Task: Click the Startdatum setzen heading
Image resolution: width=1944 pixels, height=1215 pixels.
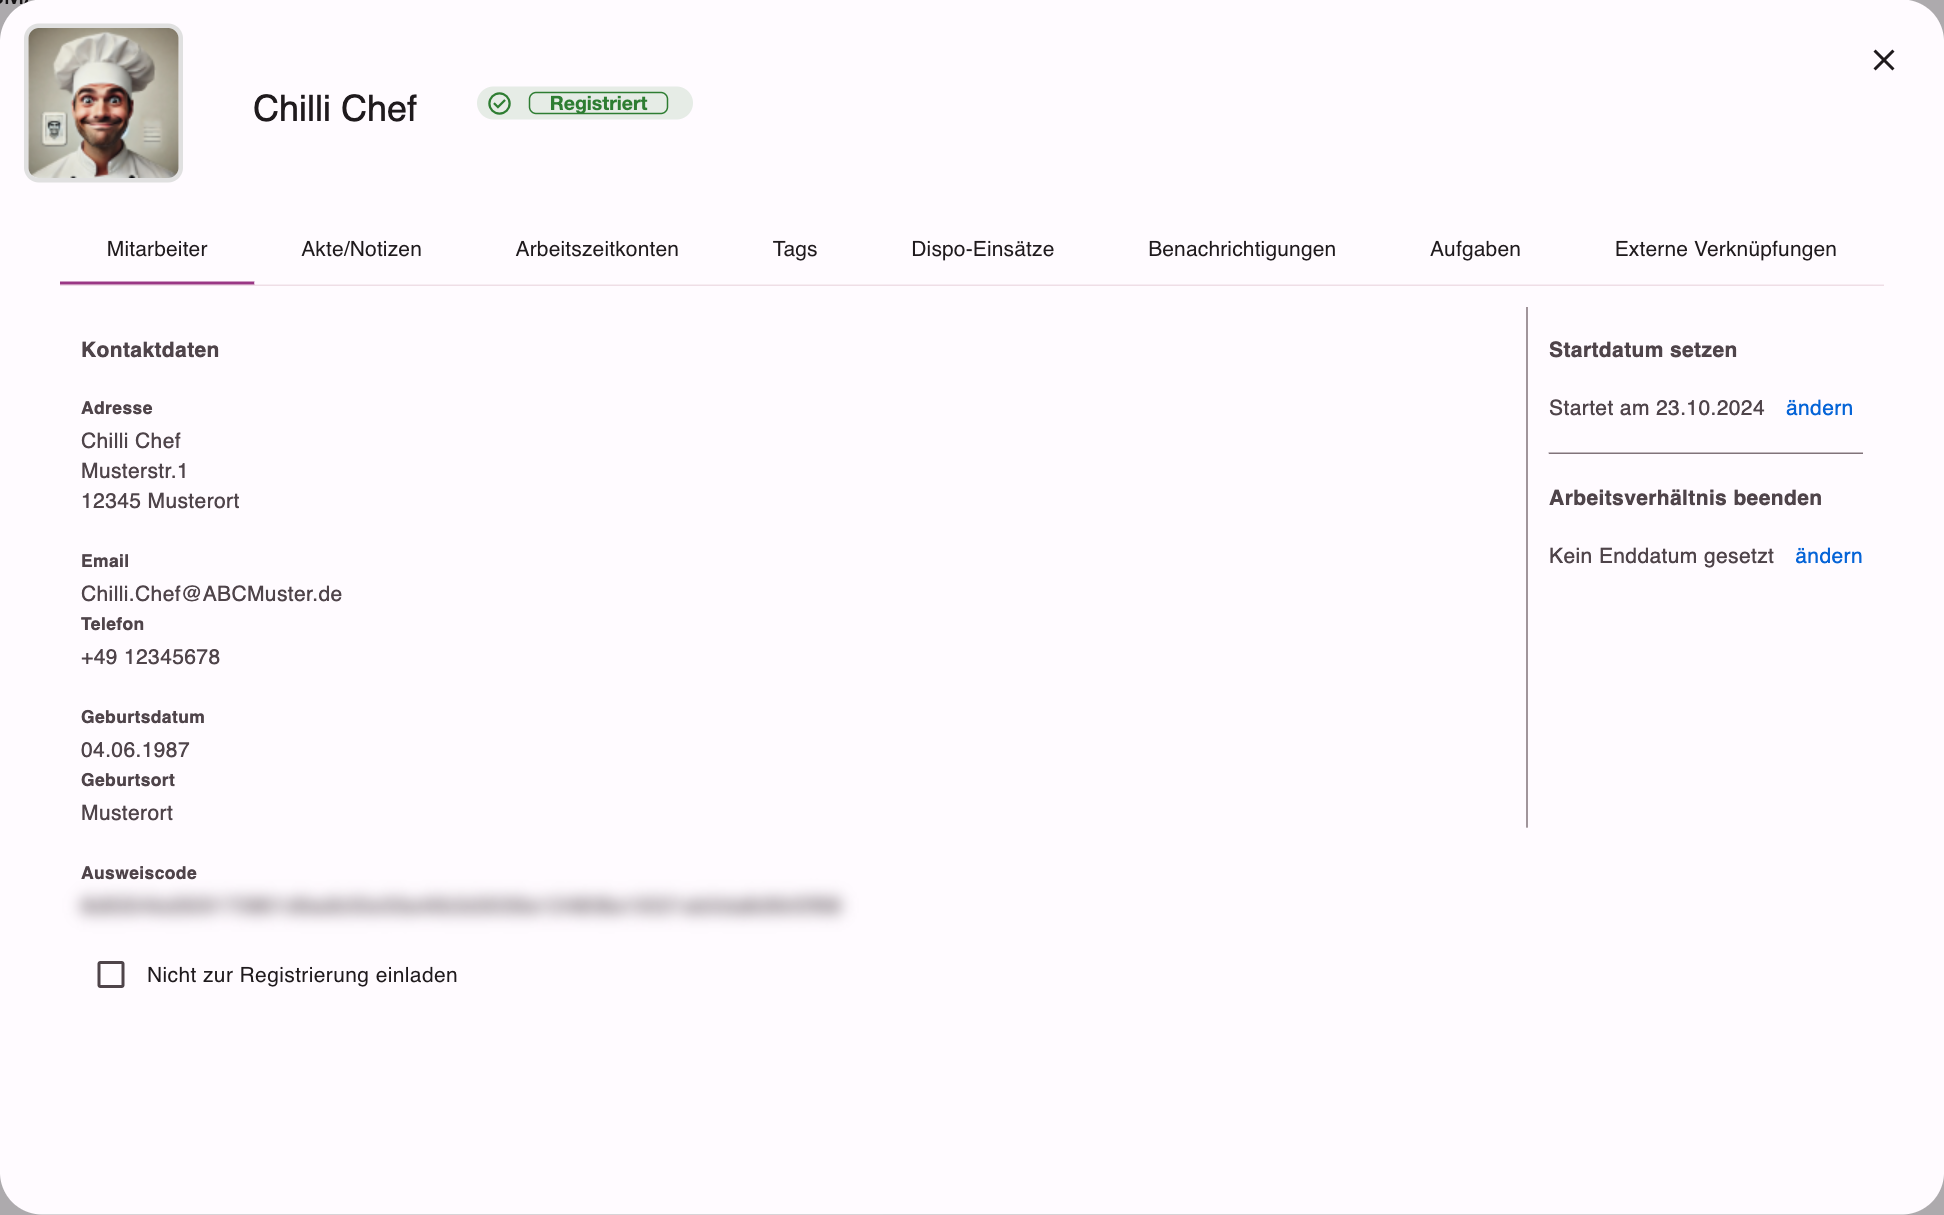Action: click(1642, 350)
